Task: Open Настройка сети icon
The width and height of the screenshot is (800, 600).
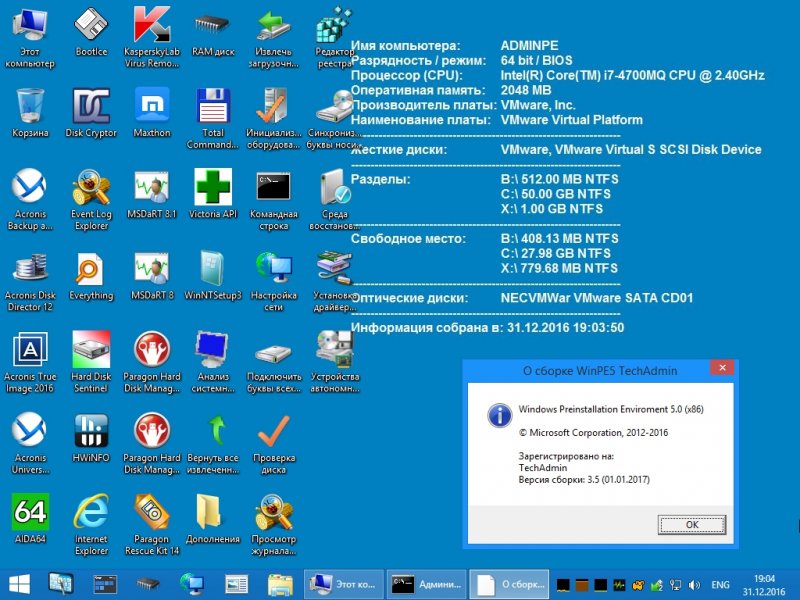Action: point(273,281)
